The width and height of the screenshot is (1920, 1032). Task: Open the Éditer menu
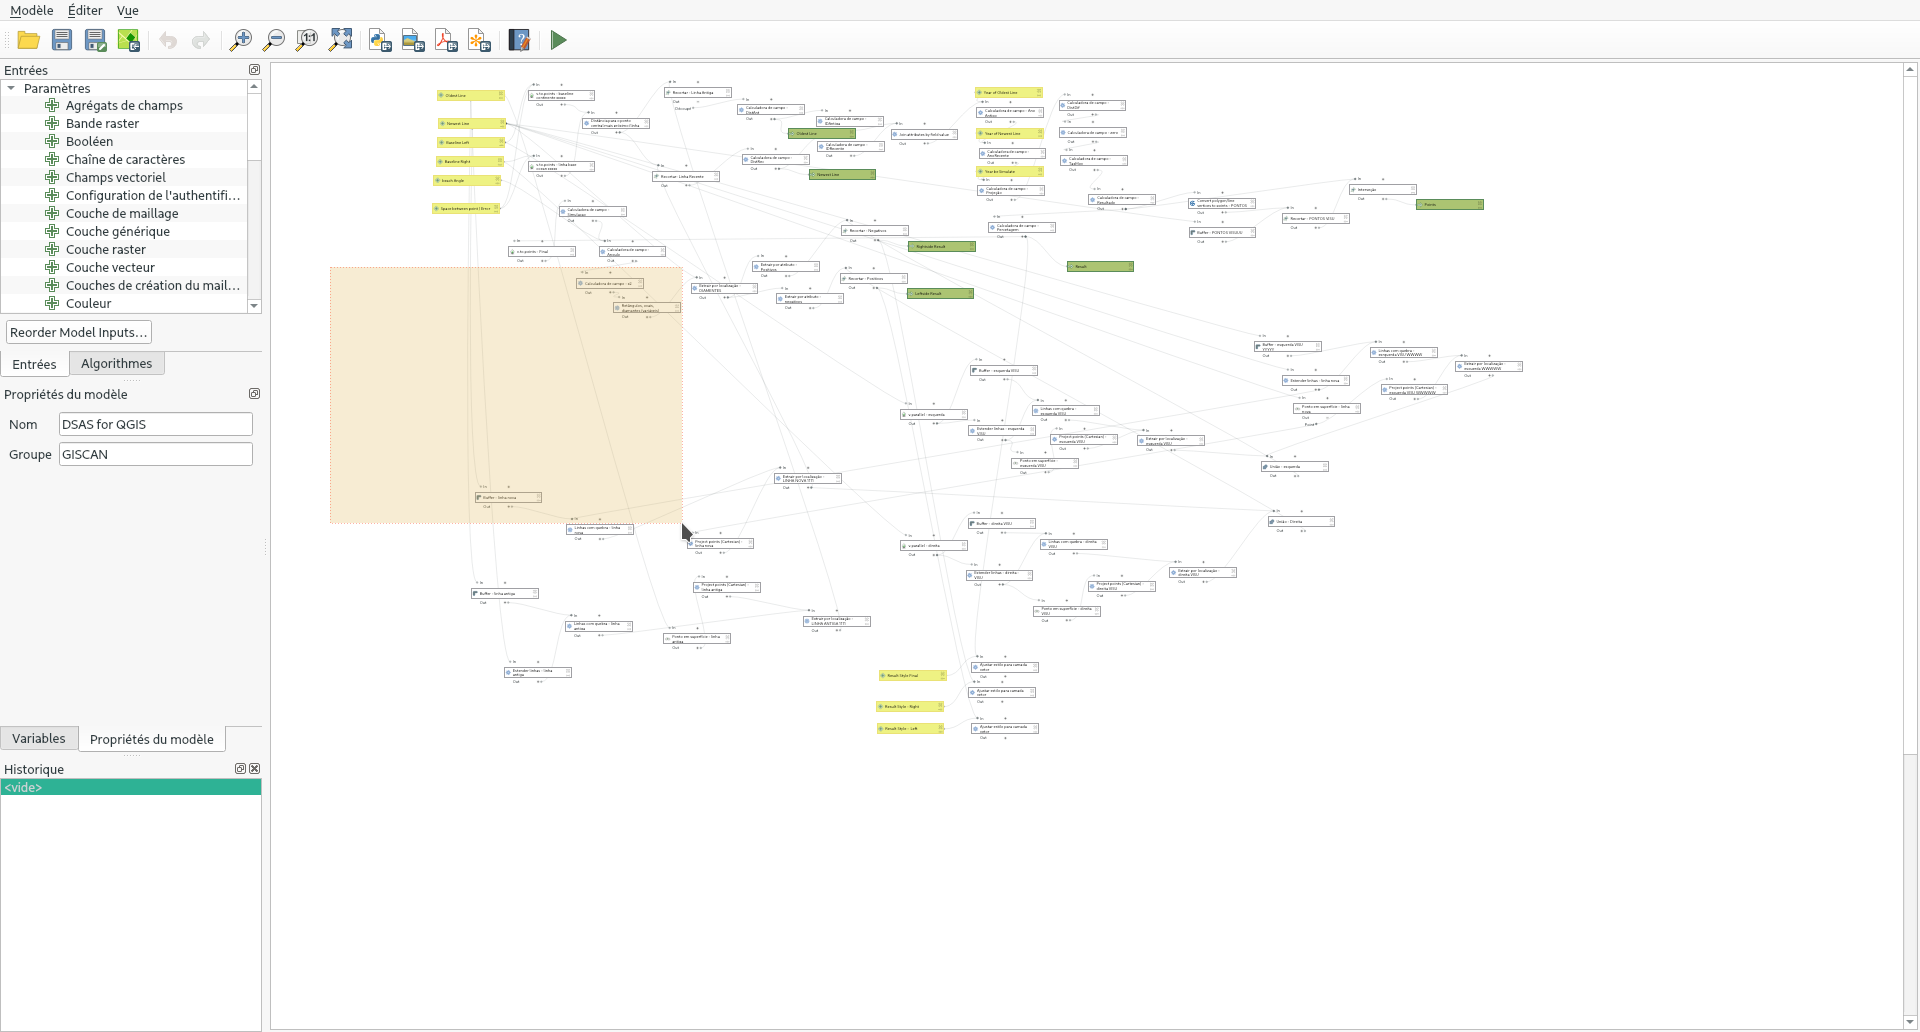tap(85, 10)
